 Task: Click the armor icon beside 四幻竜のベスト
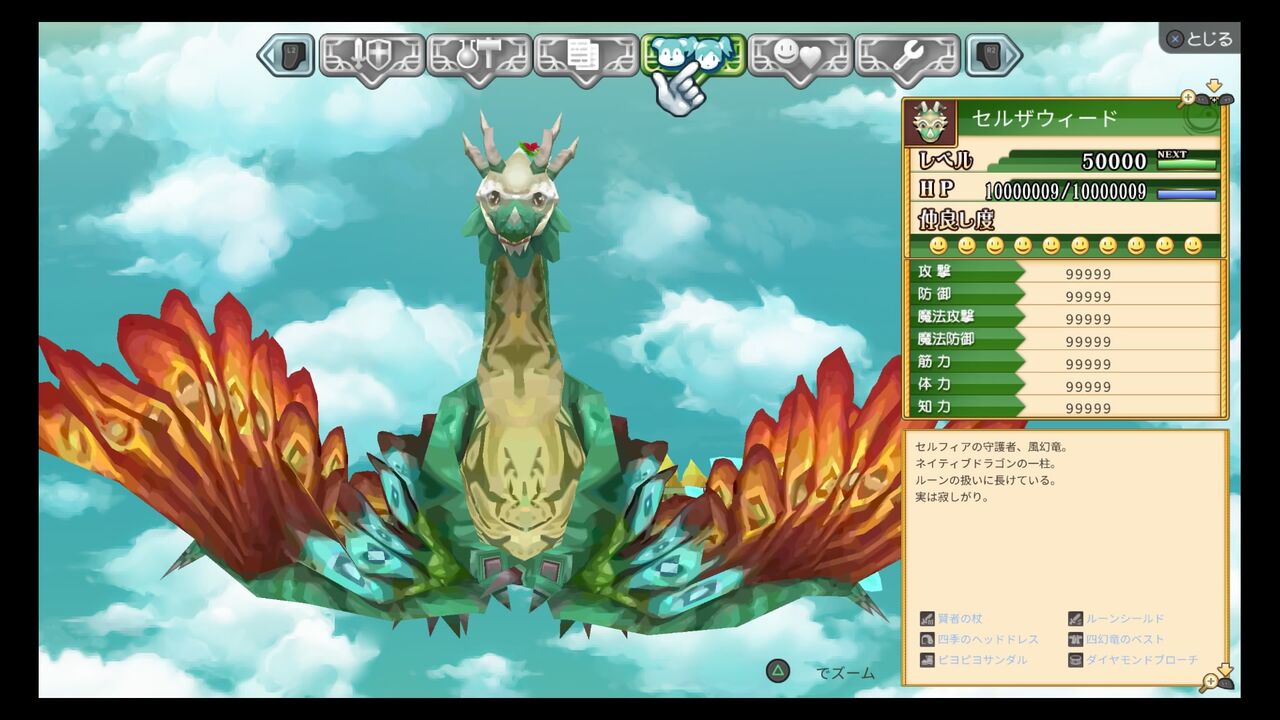[x=1075, y=640]
